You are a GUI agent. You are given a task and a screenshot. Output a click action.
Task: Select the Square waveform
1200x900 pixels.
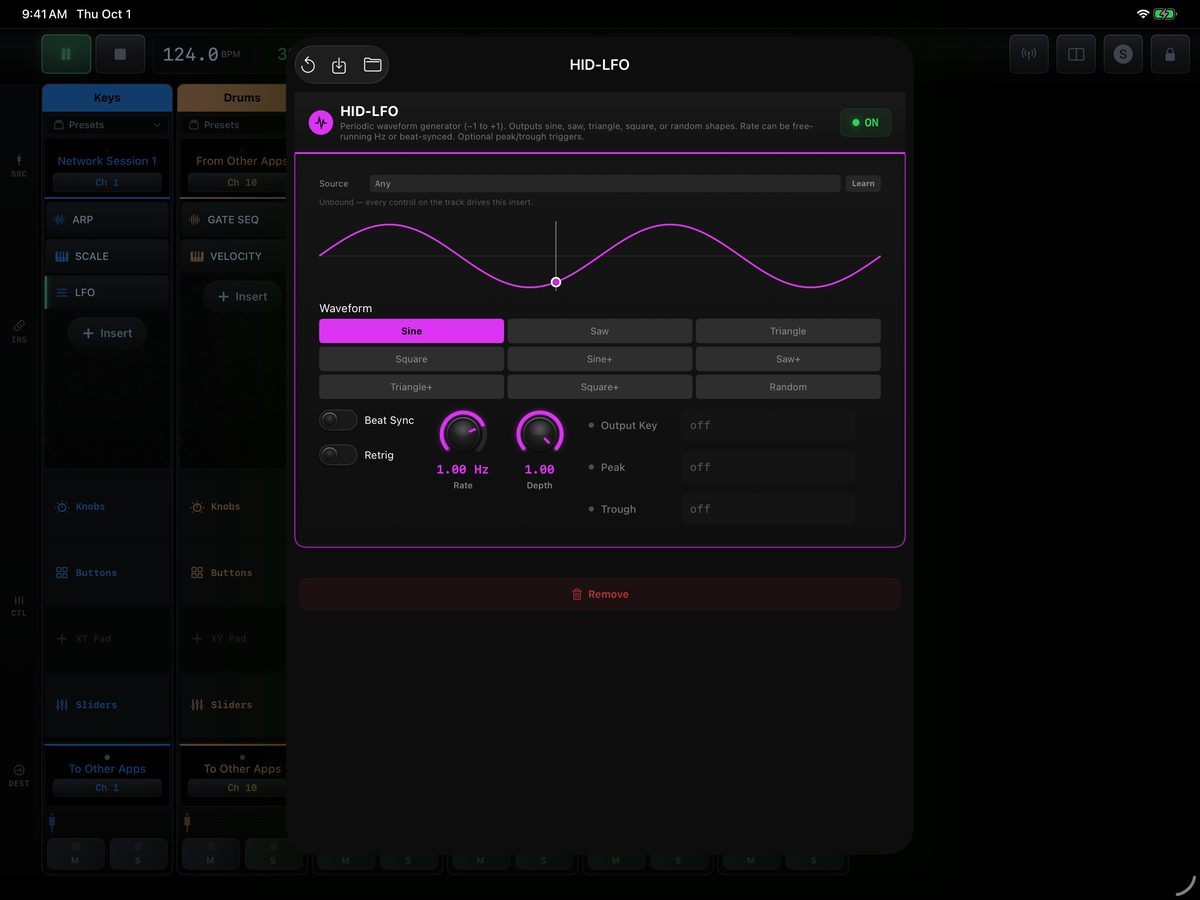coord(411,359)
